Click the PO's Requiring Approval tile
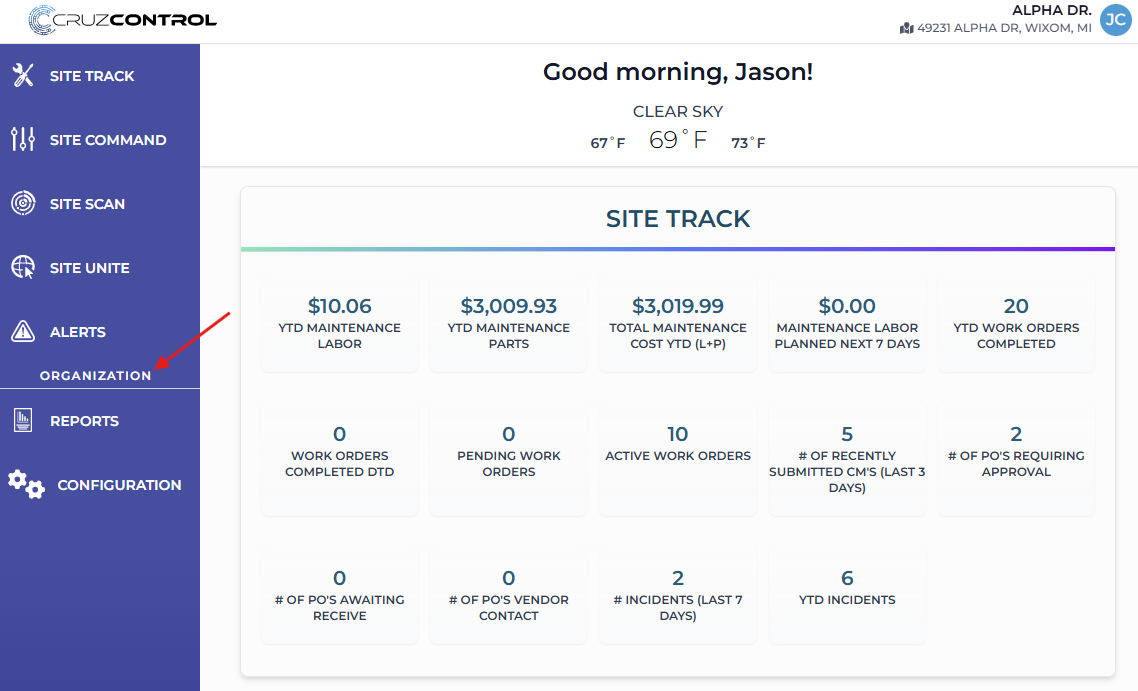Image resolution: width=1138 pixels, height=691 pixels. coord(1016,461)
